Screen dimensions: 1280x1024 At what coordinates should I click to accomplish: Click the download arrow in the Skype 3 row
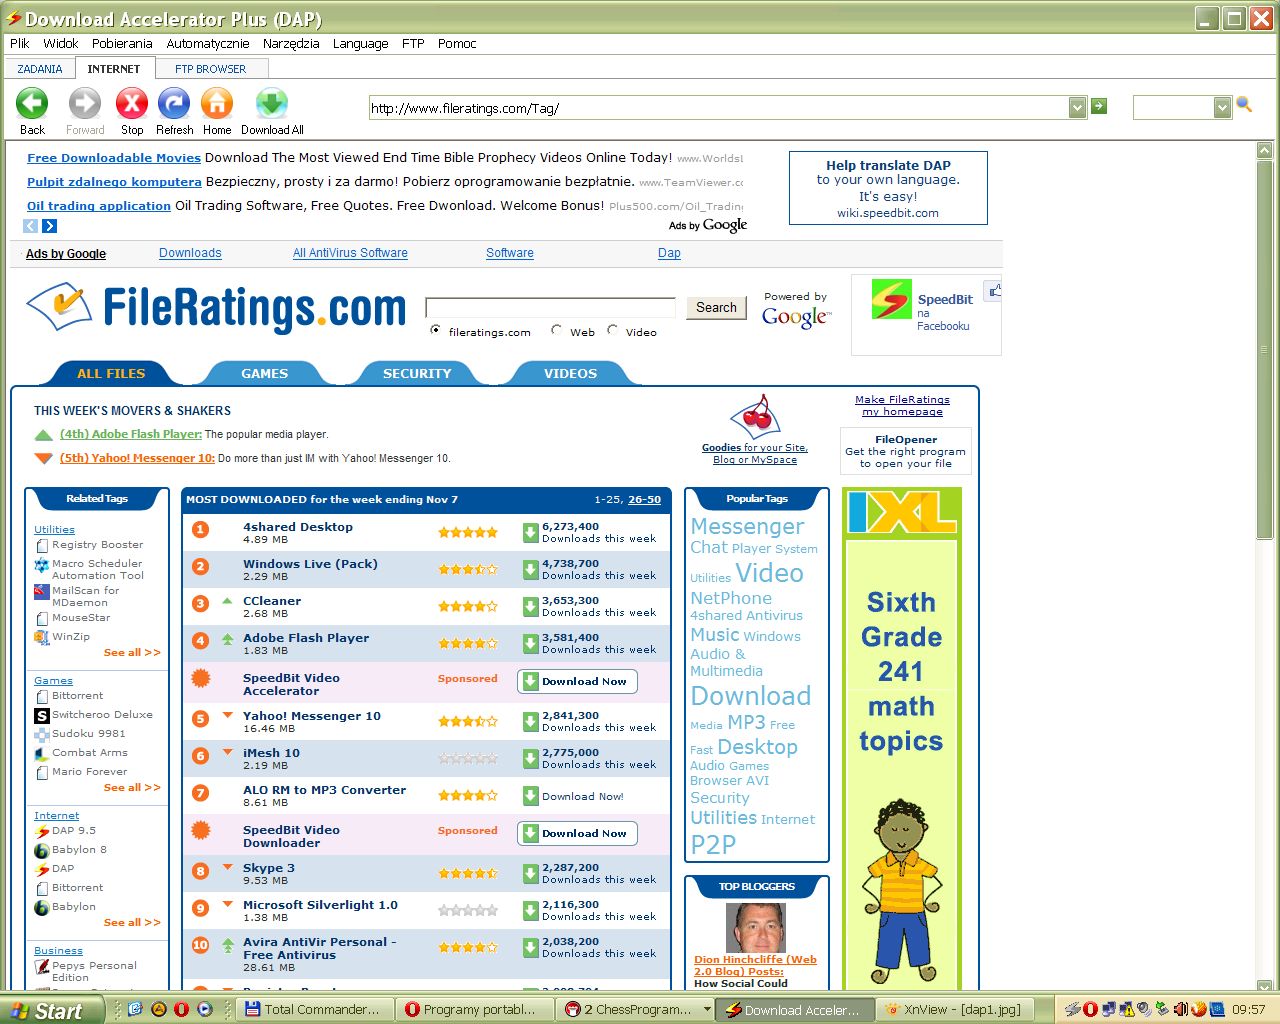click(x=531, y=874)
